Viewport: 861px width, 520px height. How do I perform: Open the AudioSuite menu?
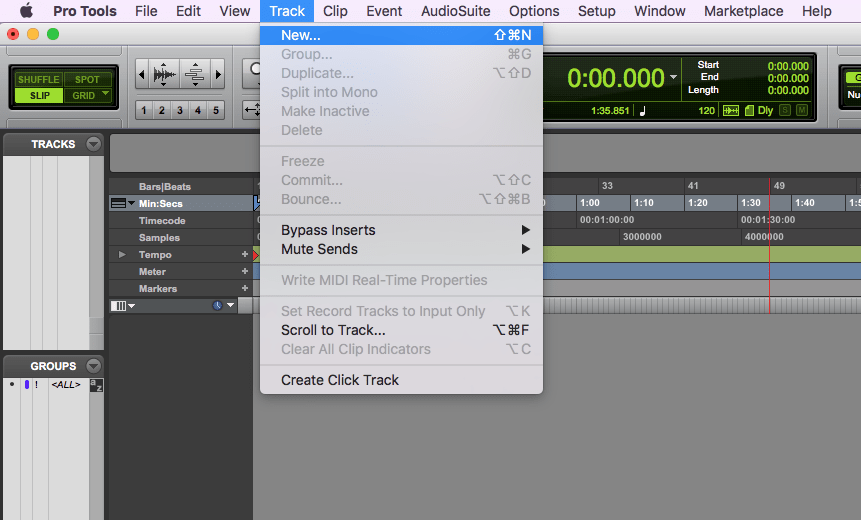coord(456,11)
